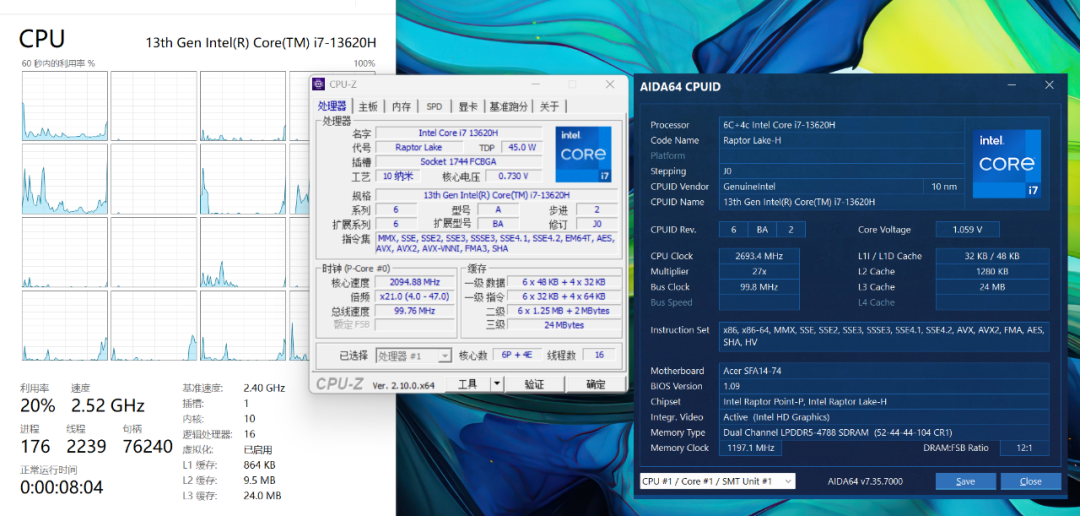Close the CPU-Z window
This screenshot has height=516, width=1080.
[x=610, y=84]
